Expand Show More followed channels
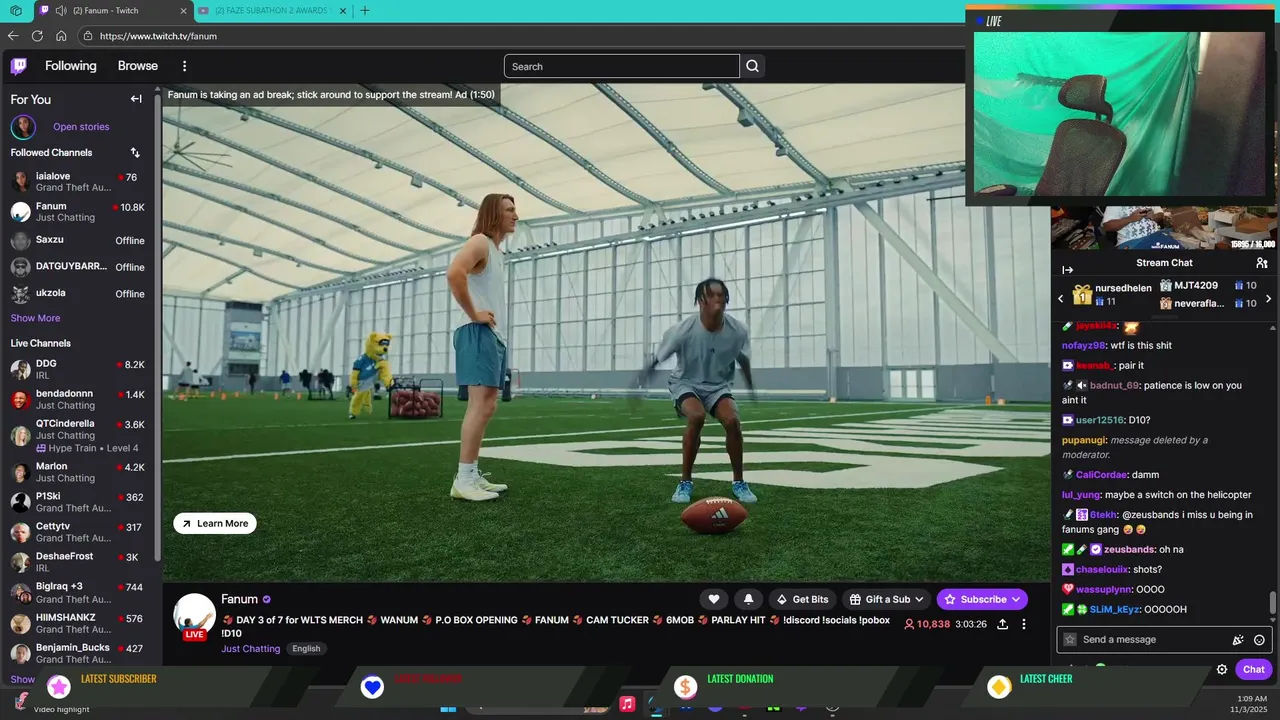The height and width of the screenshot is (720, 1280). point(35,318)
